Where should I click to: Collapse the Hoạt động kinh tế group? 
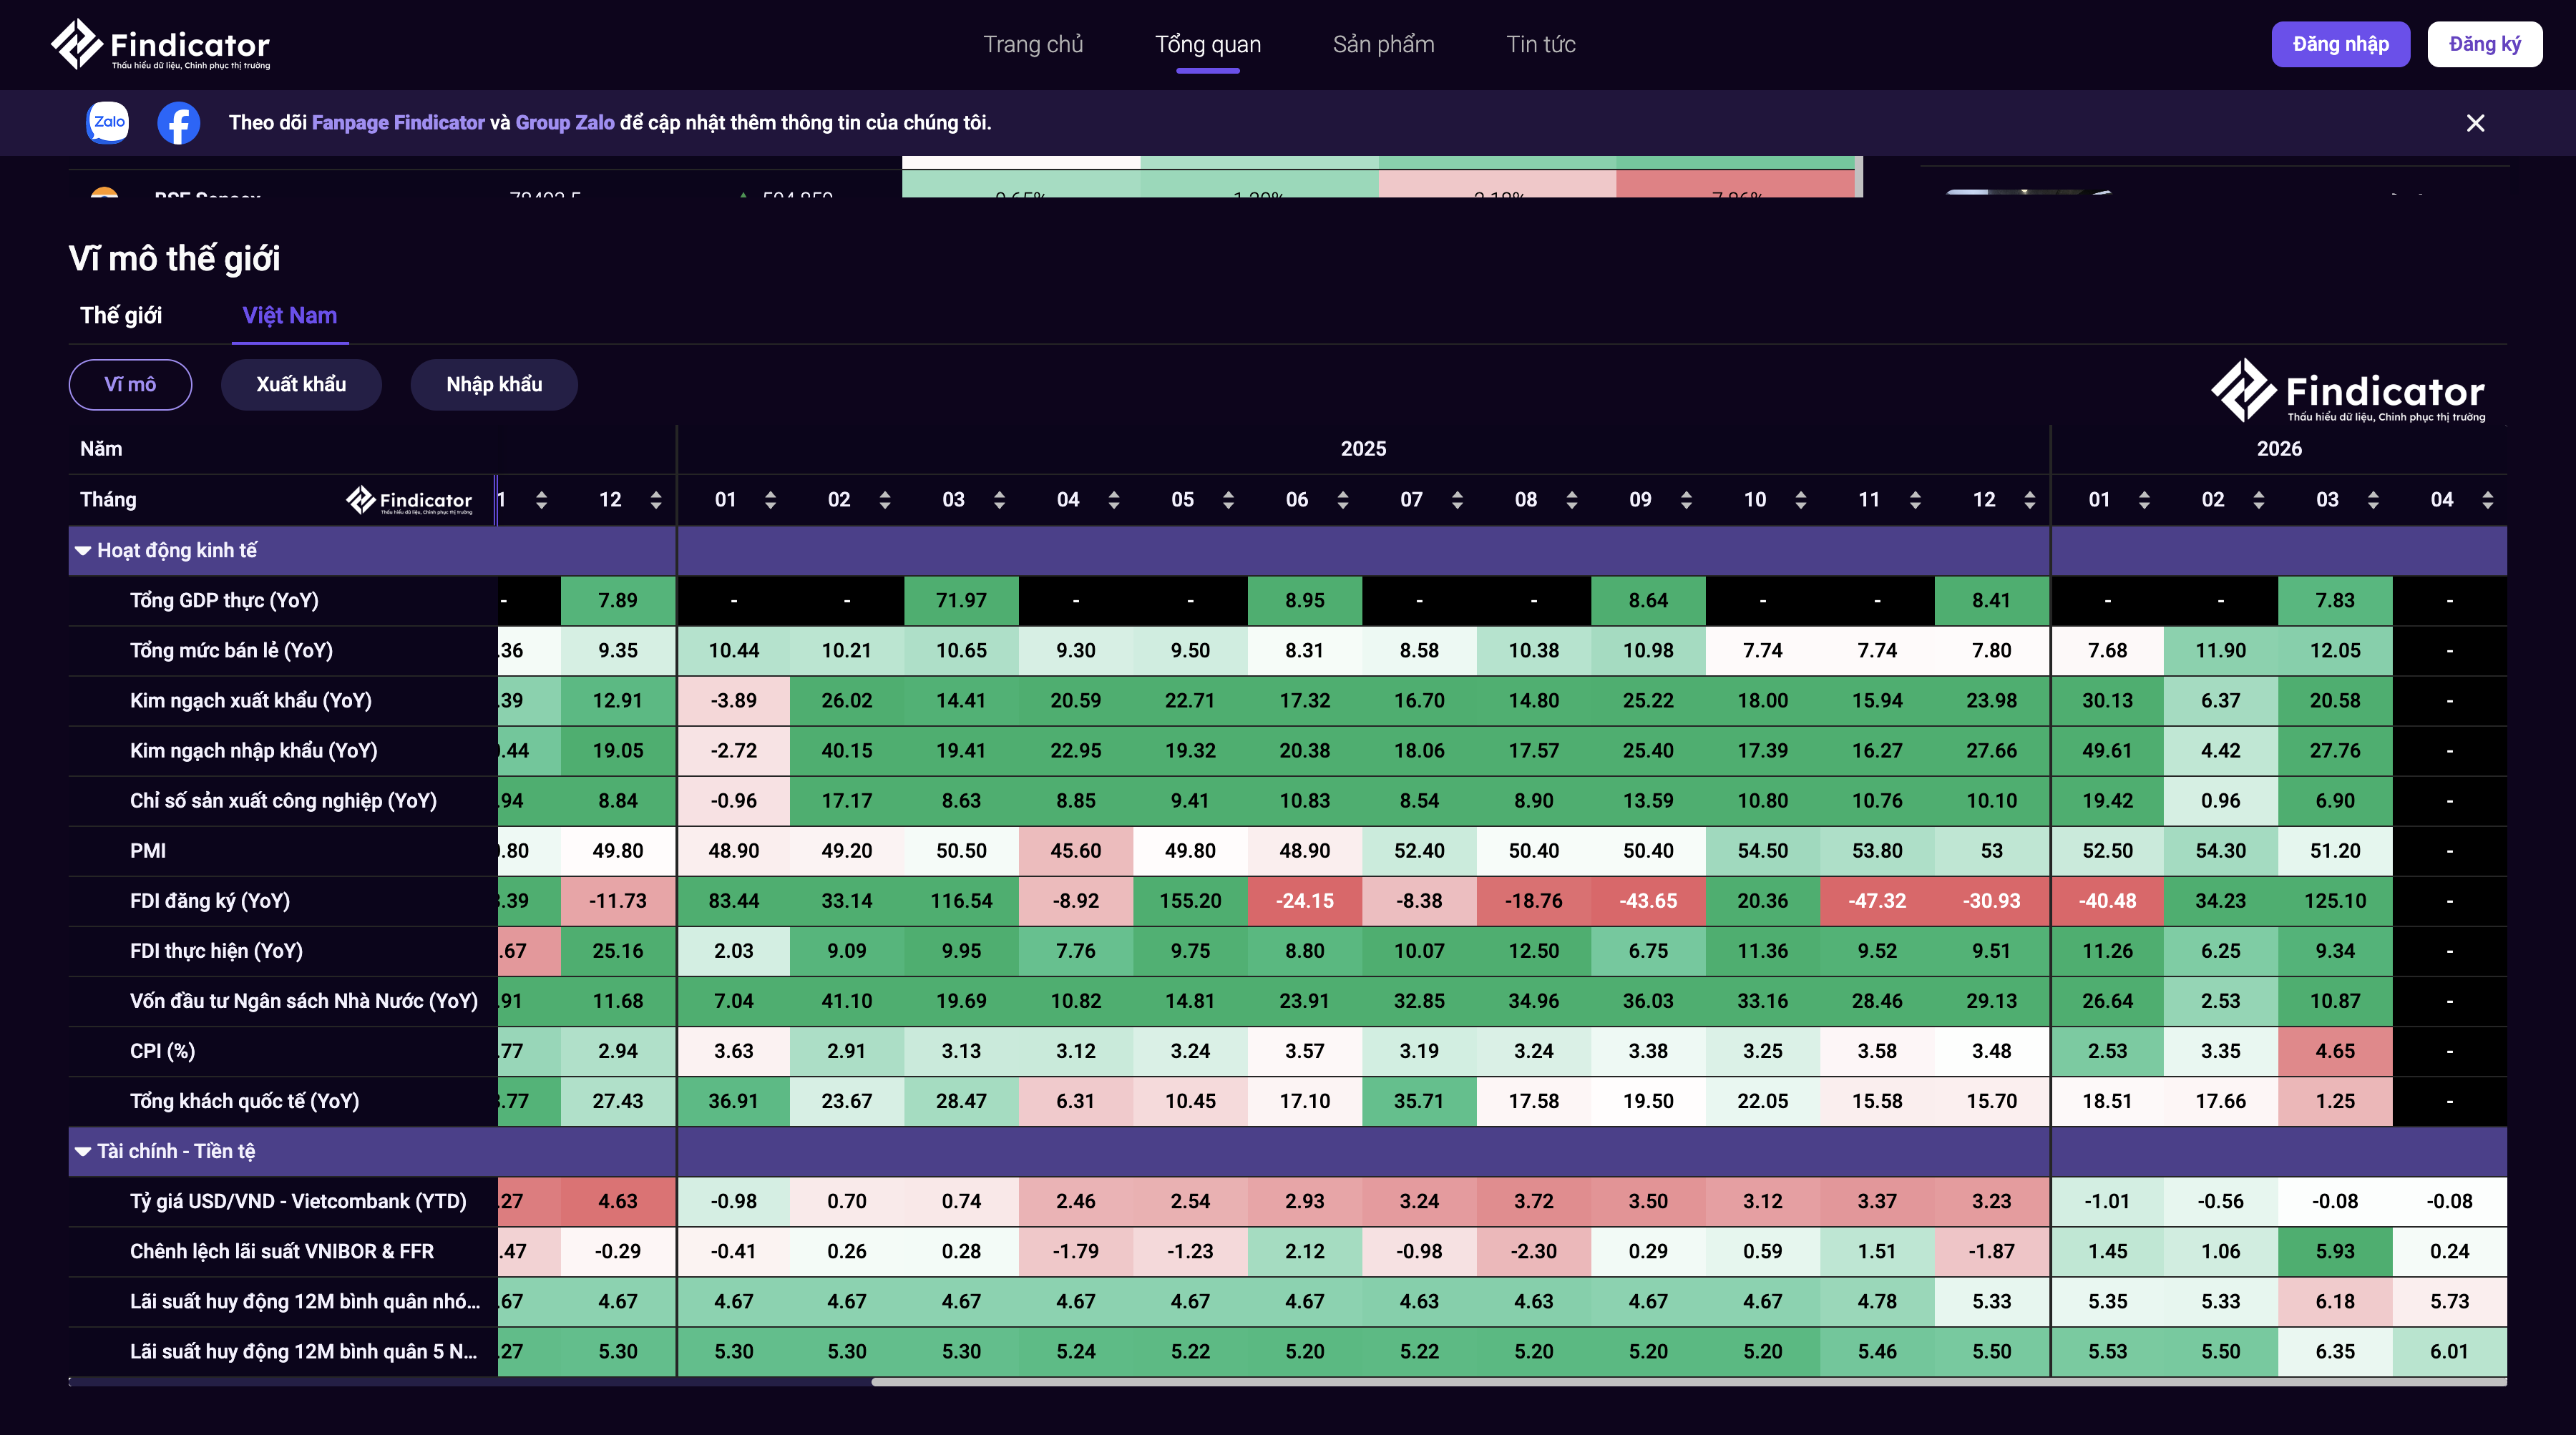tap(83, 551)
